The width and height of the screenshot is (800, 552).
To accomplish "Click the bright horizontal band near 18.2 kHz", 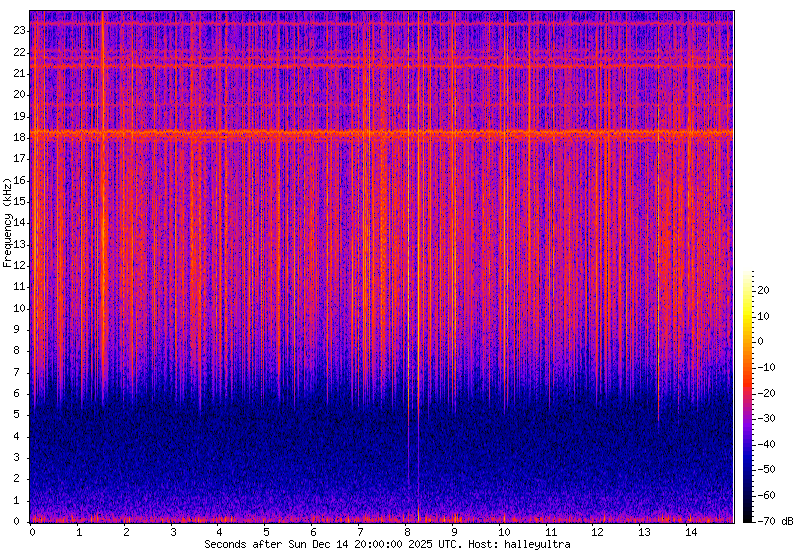I will click(380, 132).
